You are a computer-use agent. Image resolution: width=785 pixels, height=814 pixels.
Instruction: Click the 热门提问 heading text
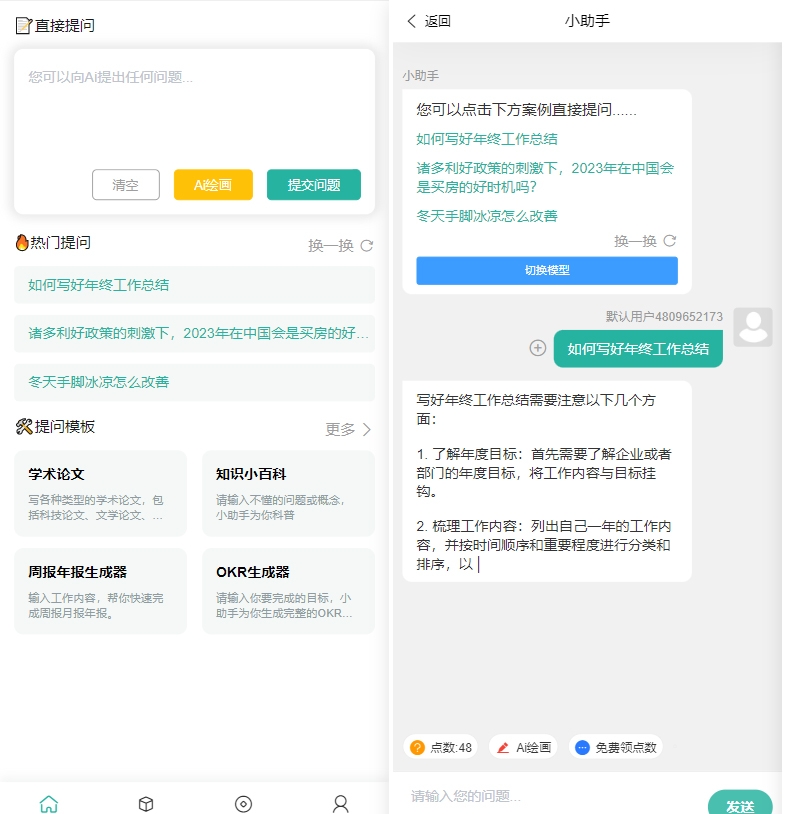(61, 242)
